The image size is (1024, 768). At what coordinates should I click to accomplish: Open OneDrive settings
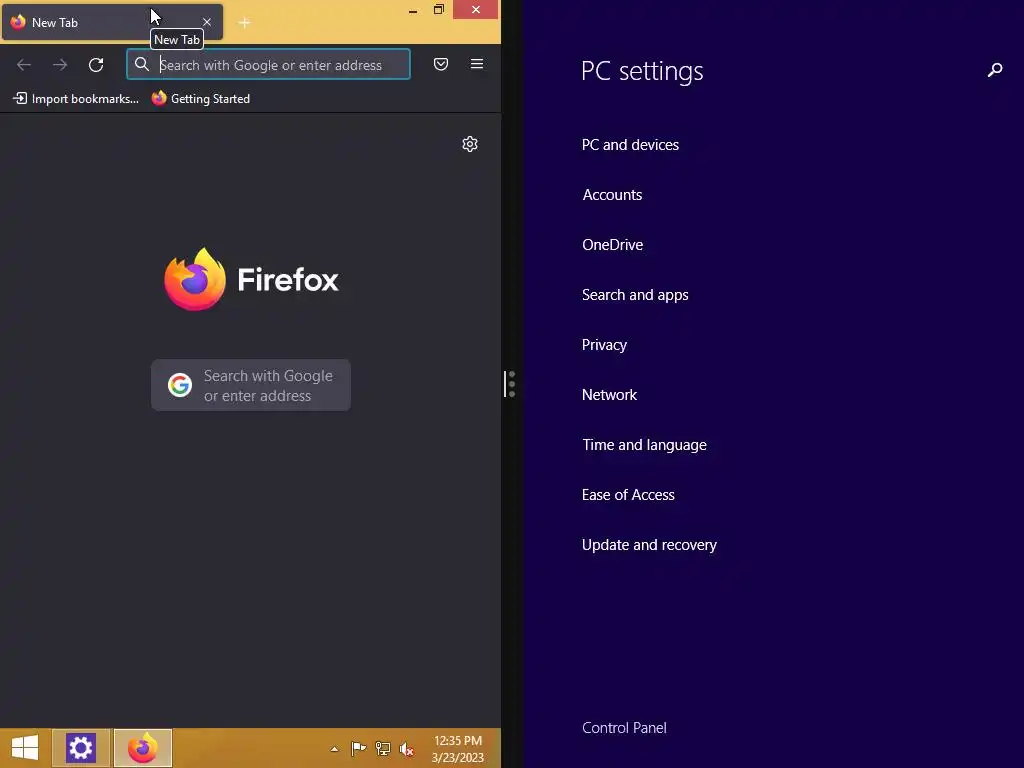pos(612,245)
